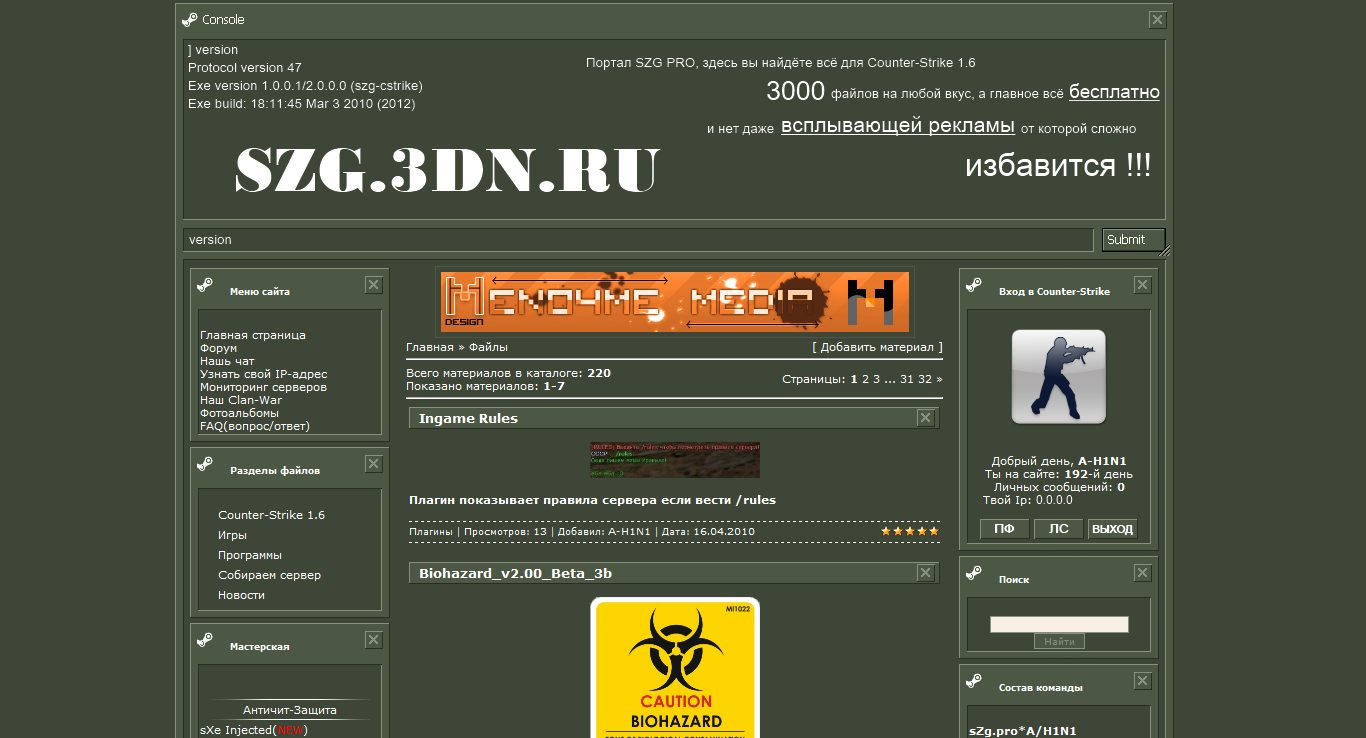
Task: Open FAQ(вопрос/ответ) link
Action: click(x=255, y=426)
